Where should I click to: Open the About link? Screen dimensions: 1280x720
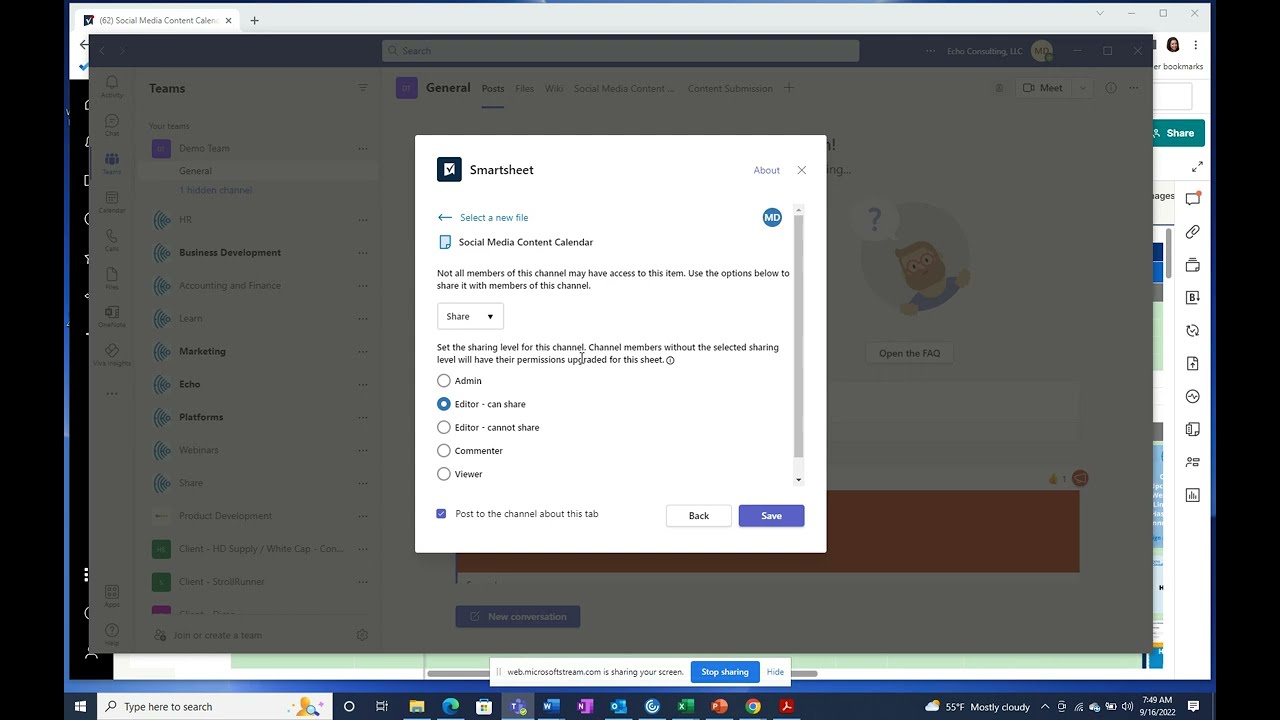[x=766, y=170]
